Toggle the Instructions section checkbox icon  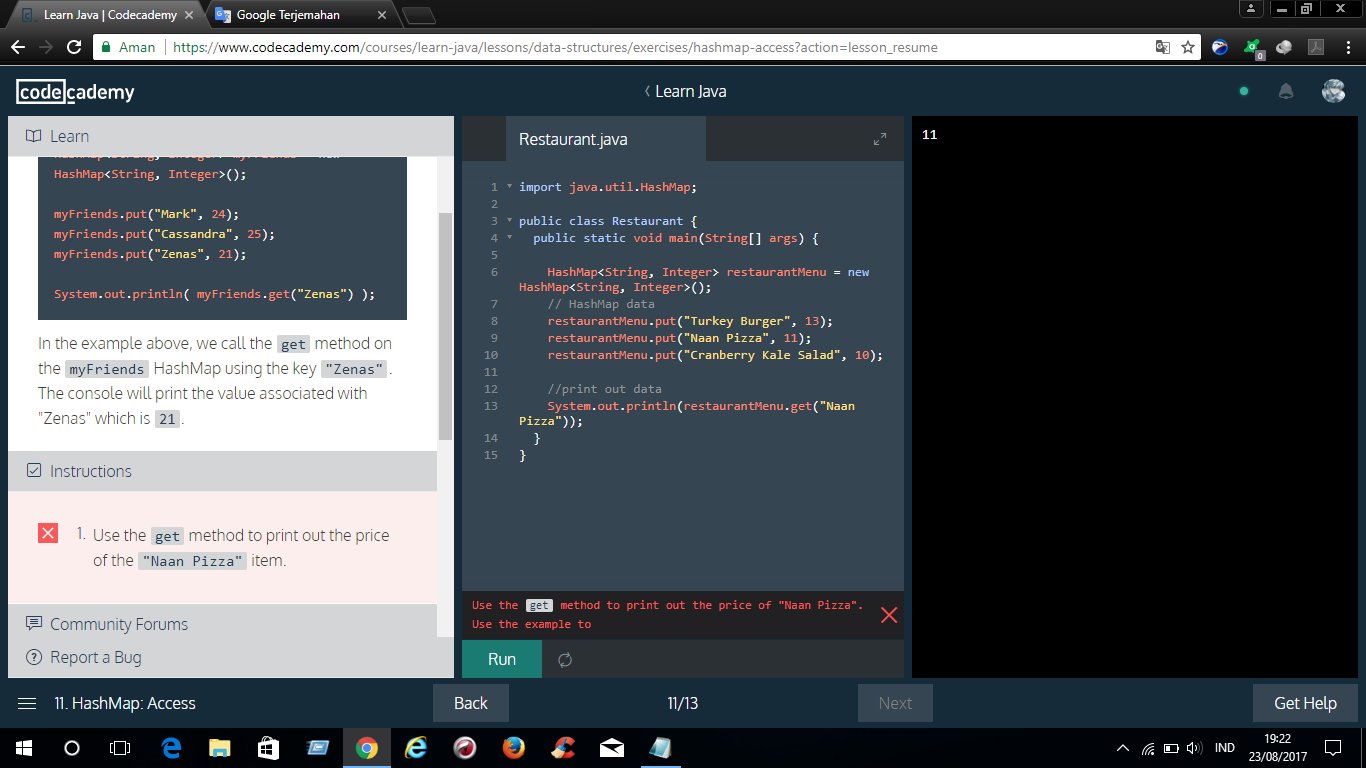(x=35, y=471)
